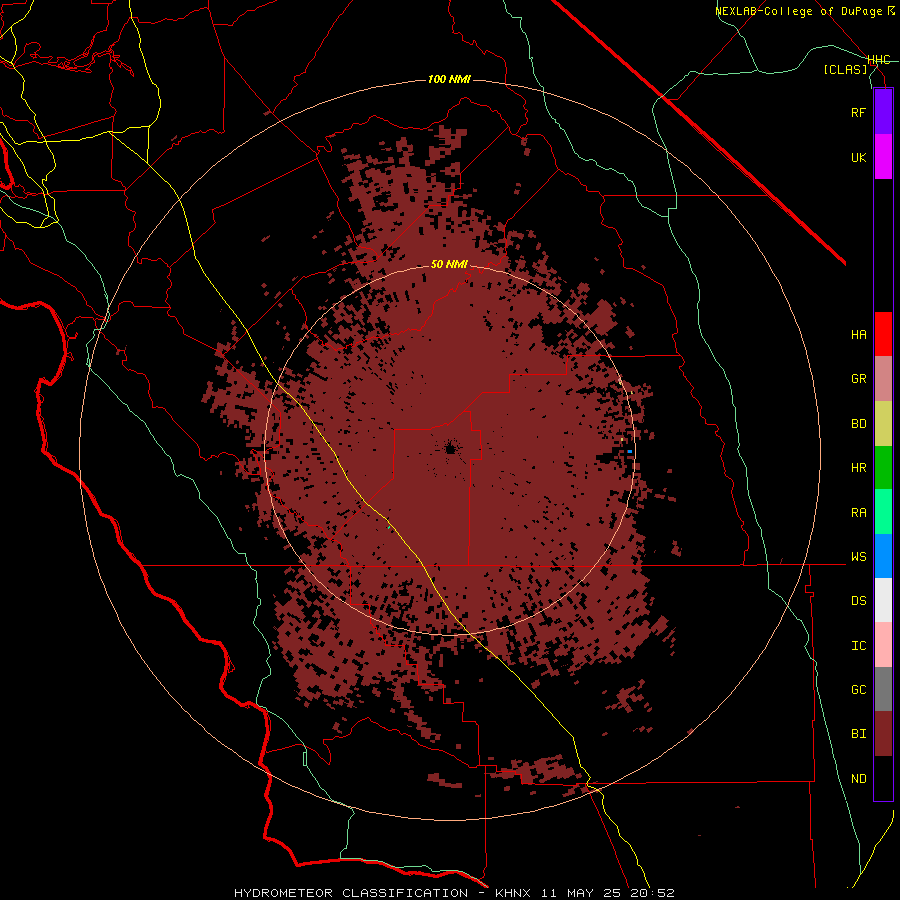Screen dimensions: 900x900
Task: Click the GR legend label
Action: pyautogui.click(x=858, y=379)
